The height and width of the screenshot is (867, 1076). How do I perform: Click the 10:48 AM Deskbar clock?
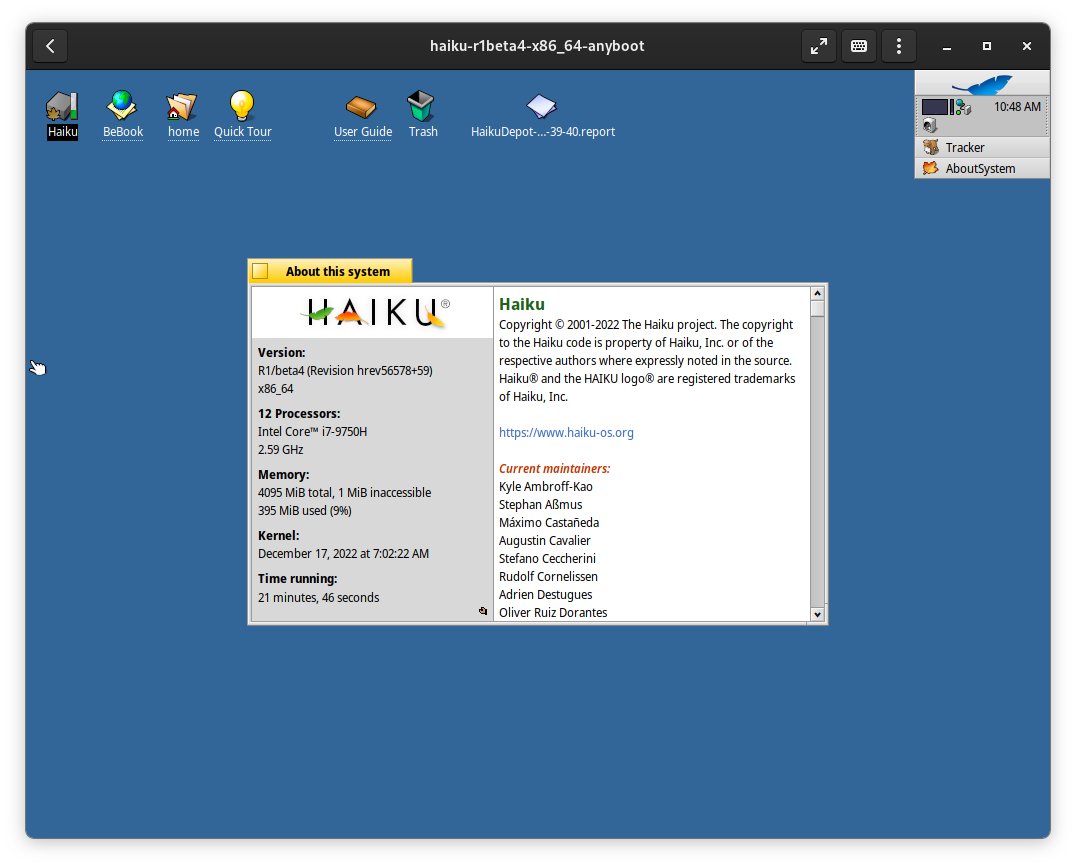[1017, 106]
